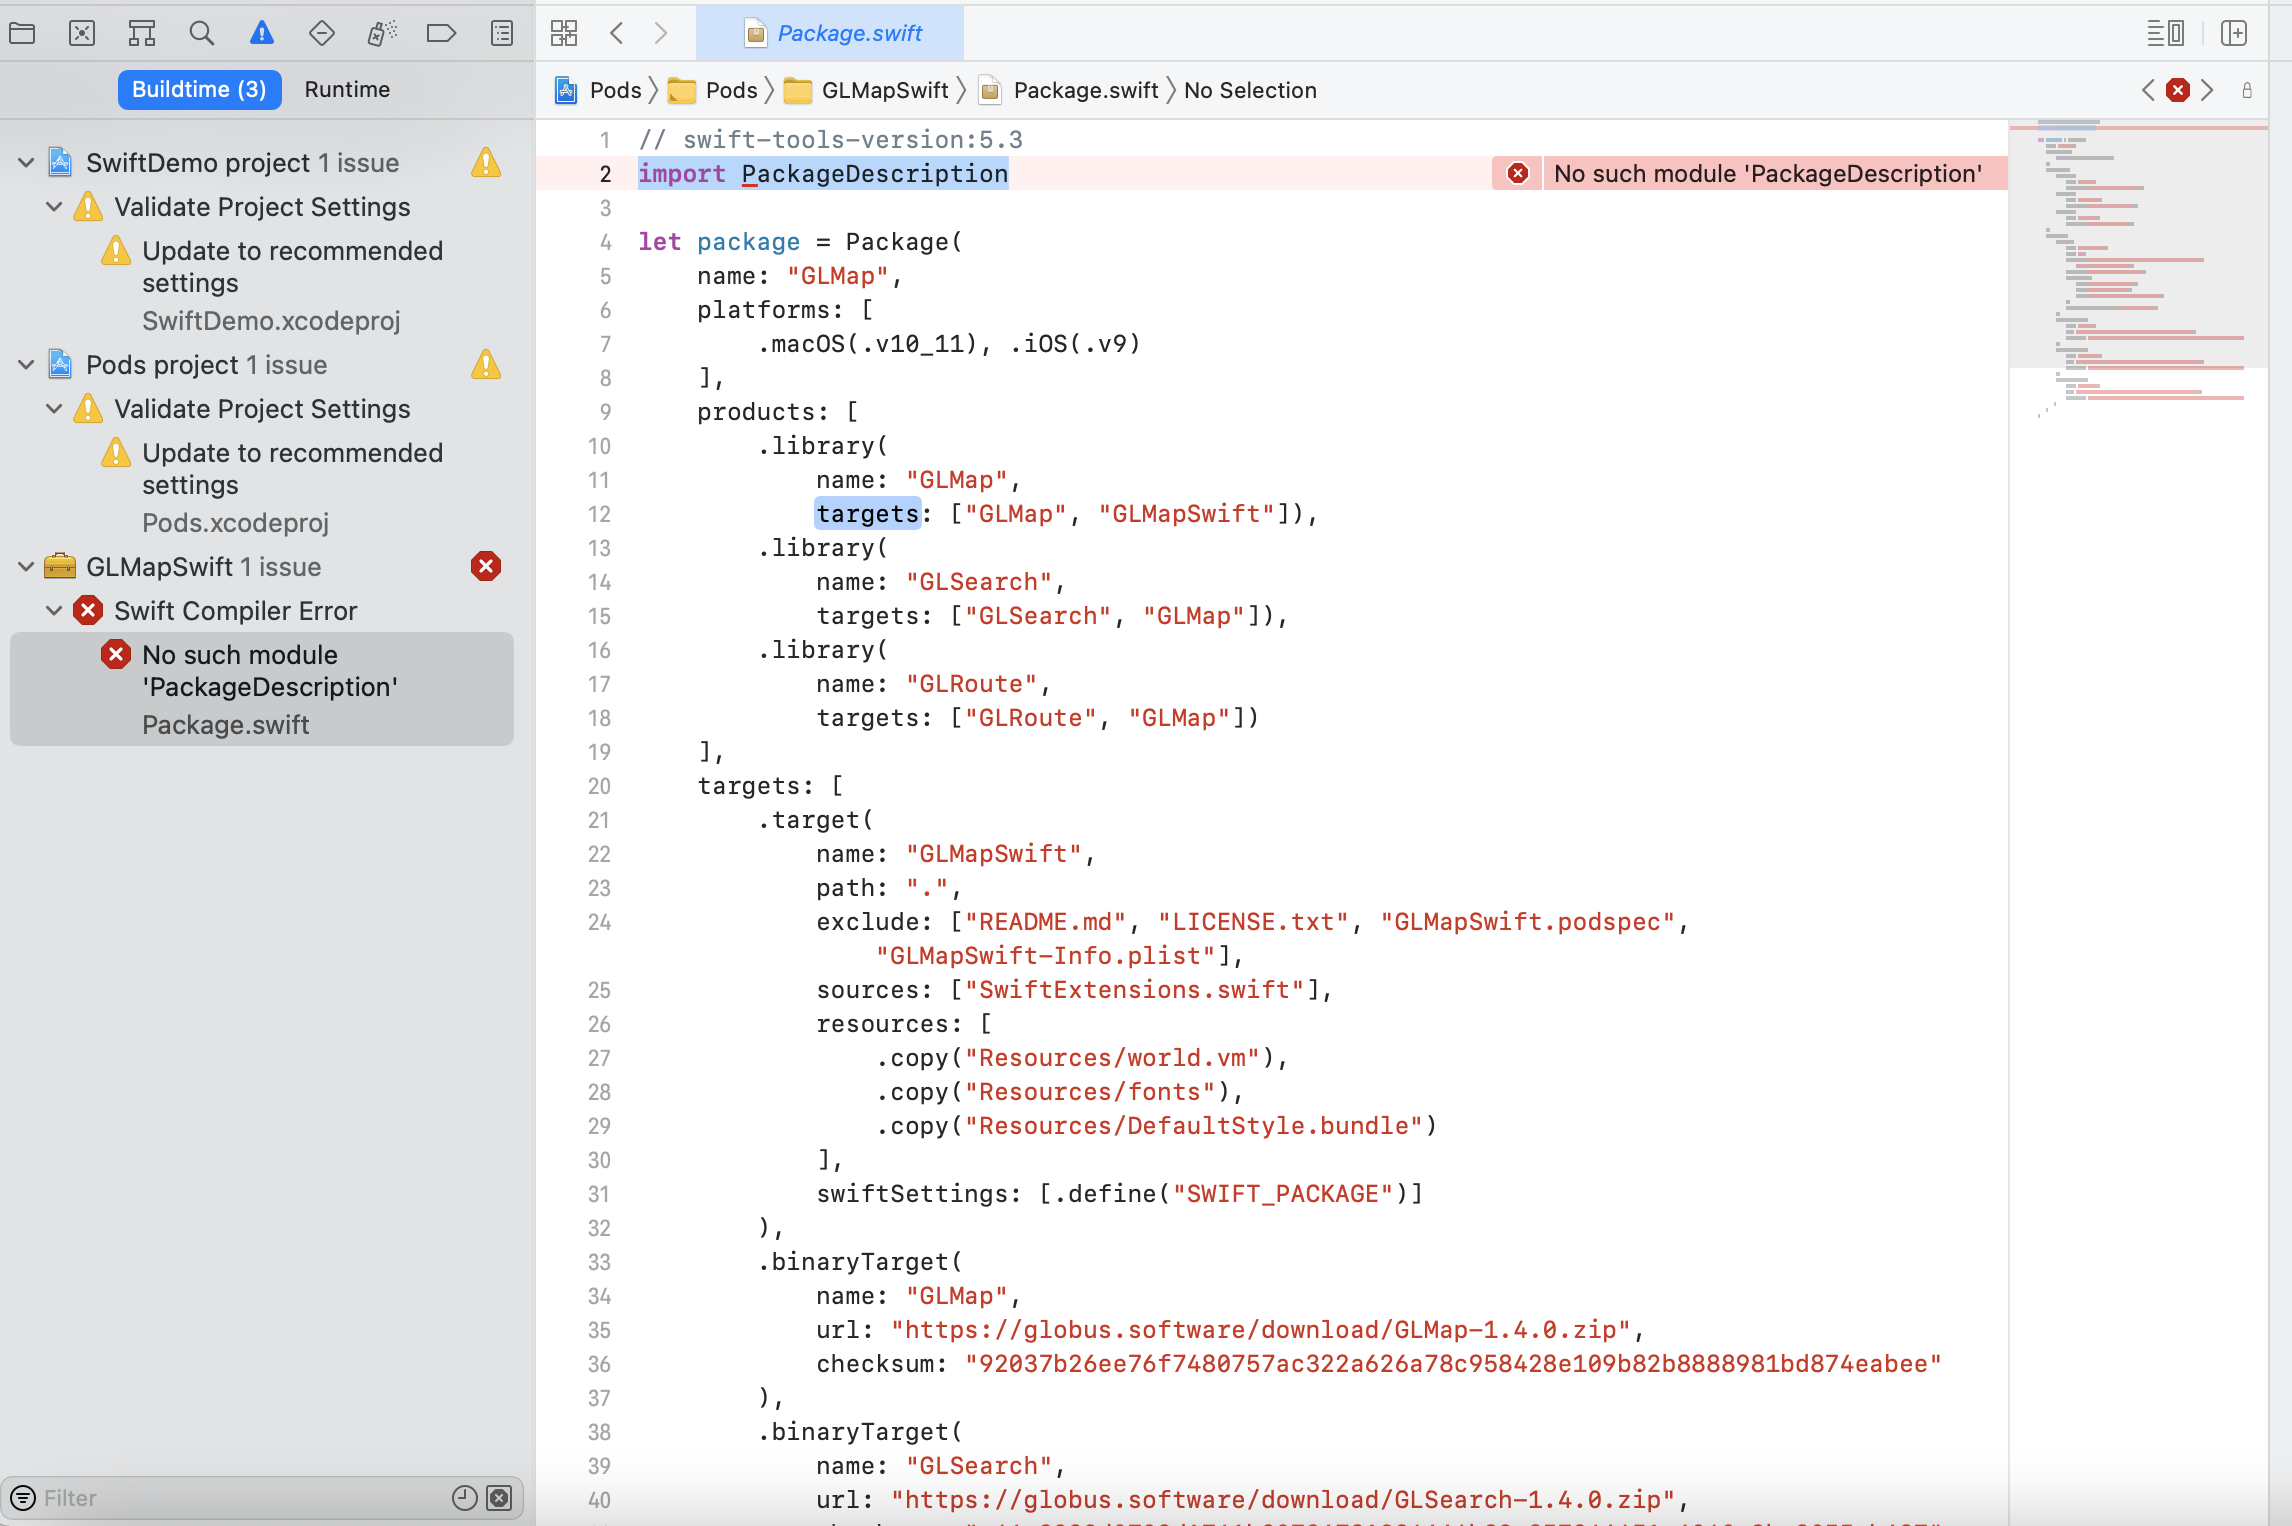Collapse the Swift Compiler Error group

tap(55, 611)
